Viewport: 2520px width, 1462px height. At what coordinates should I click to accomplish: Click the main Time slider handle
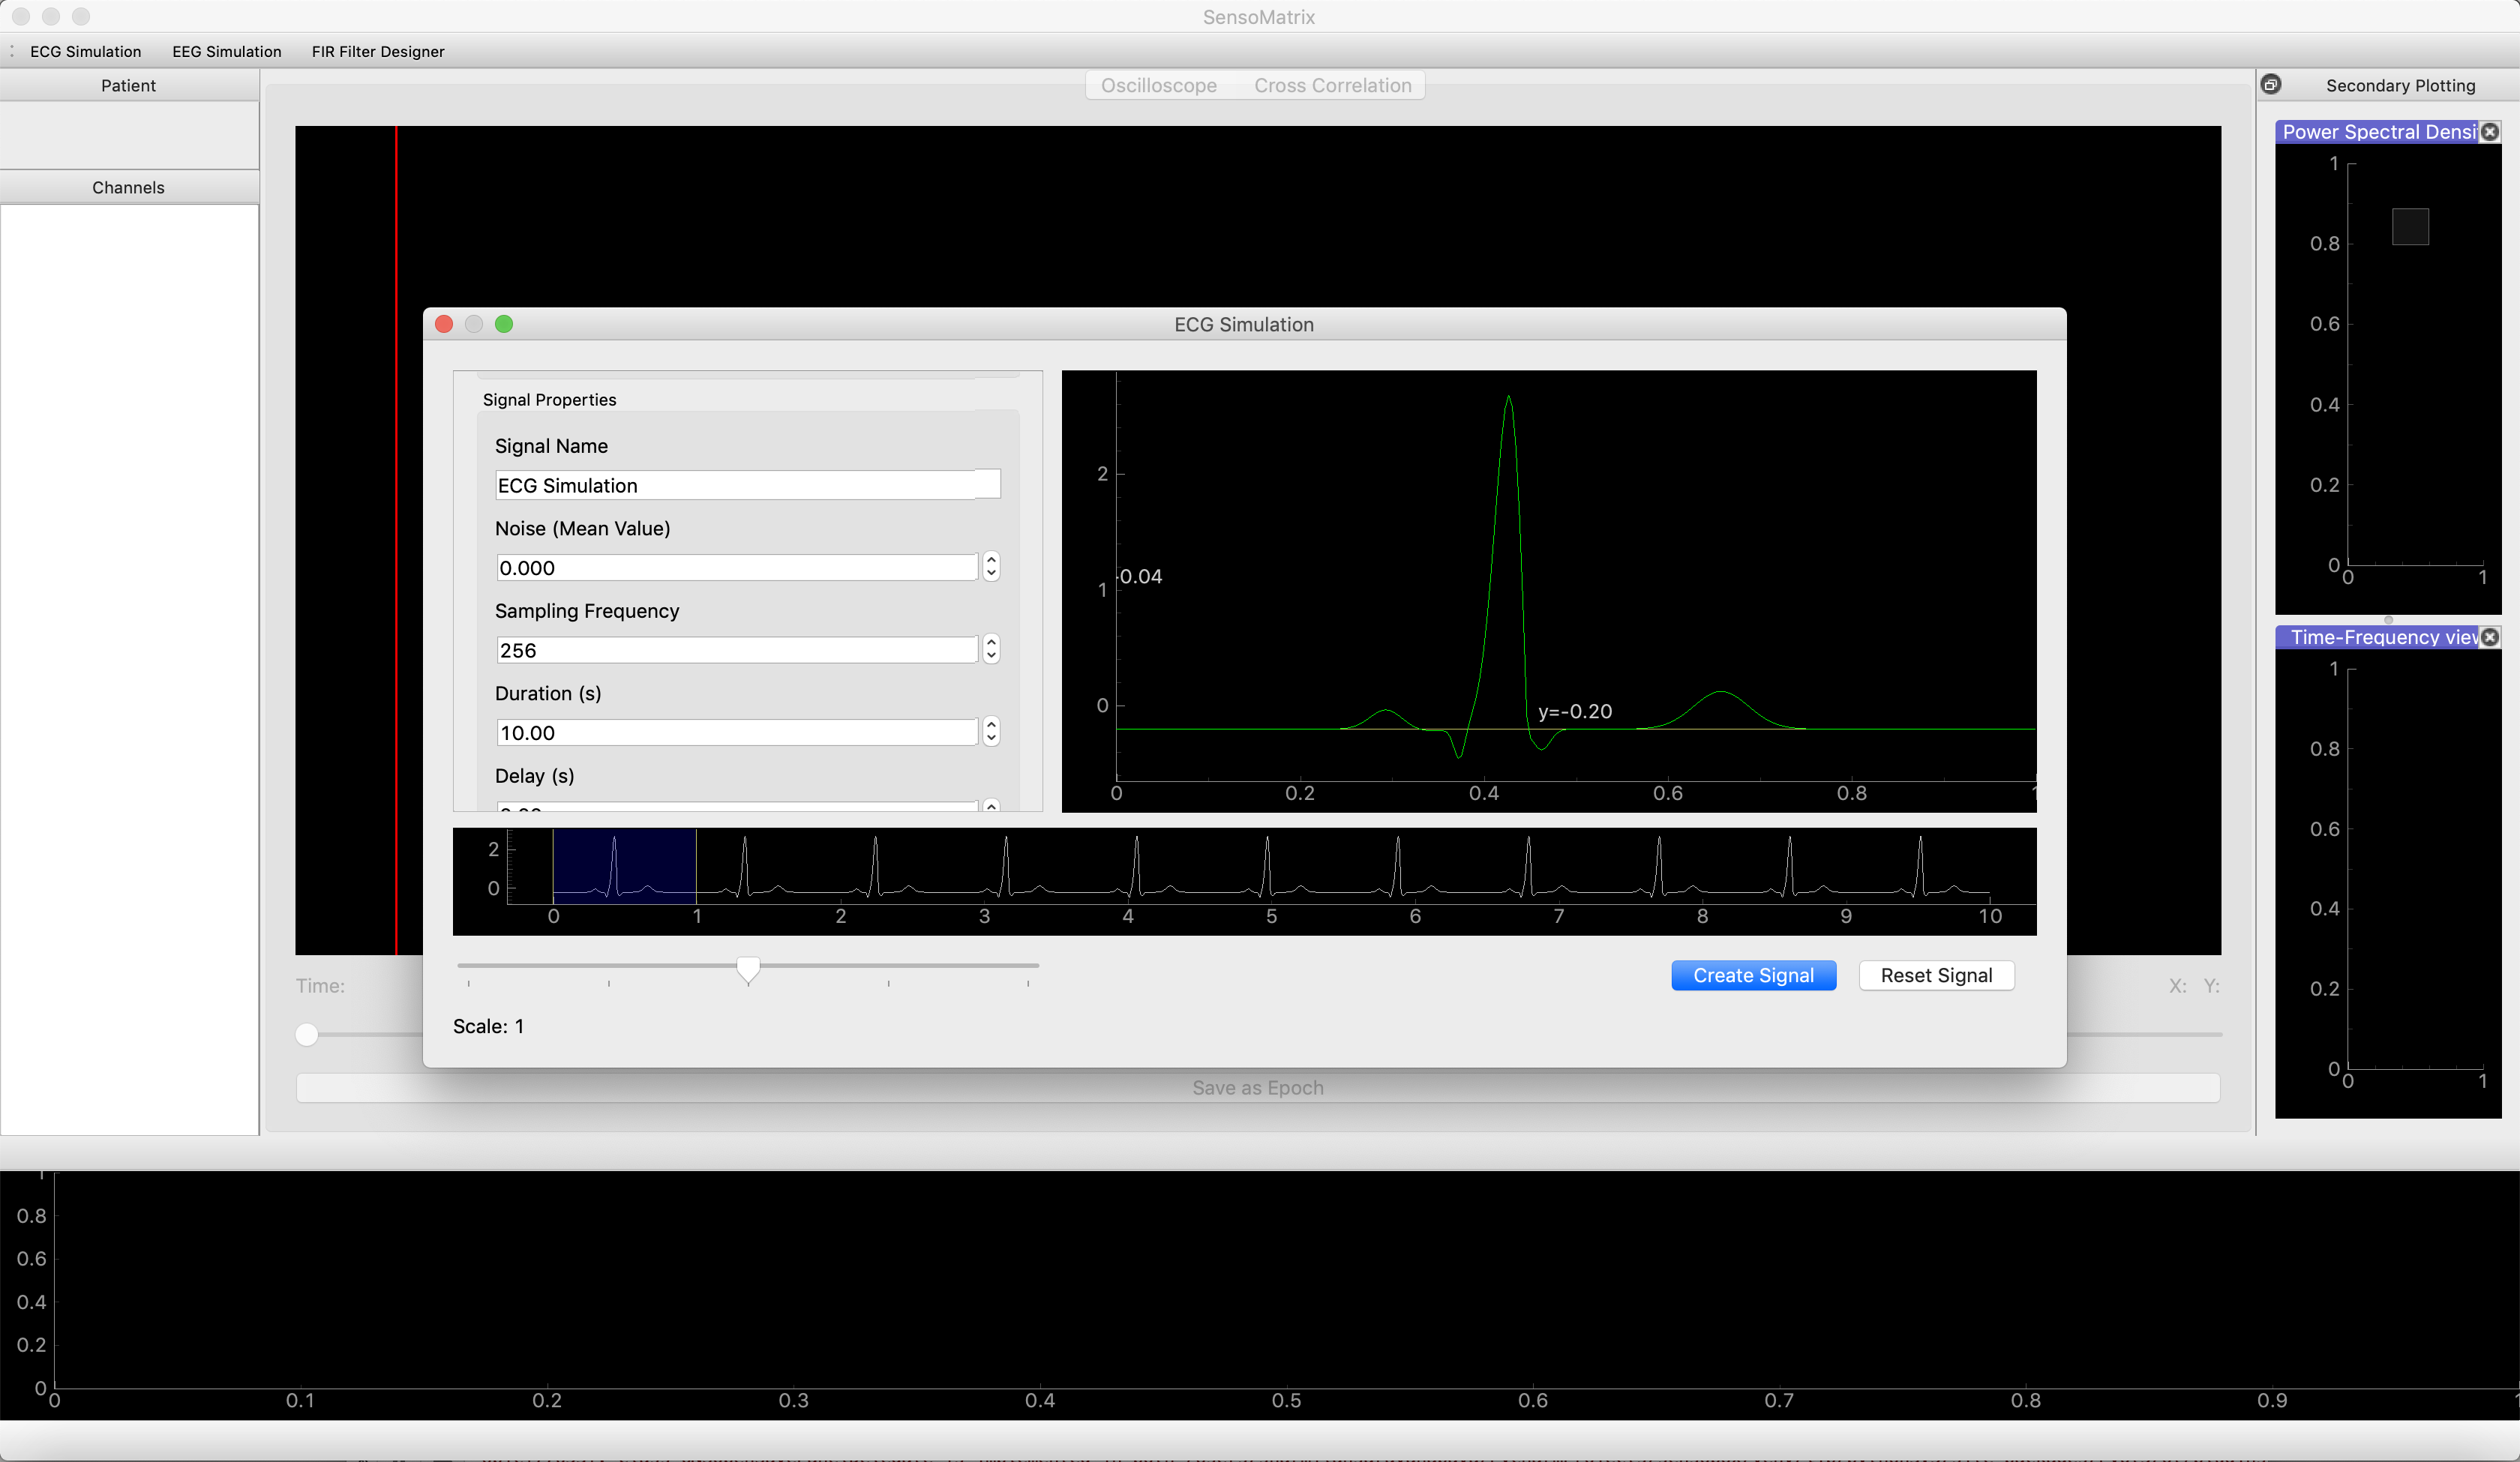(307, 1034)
